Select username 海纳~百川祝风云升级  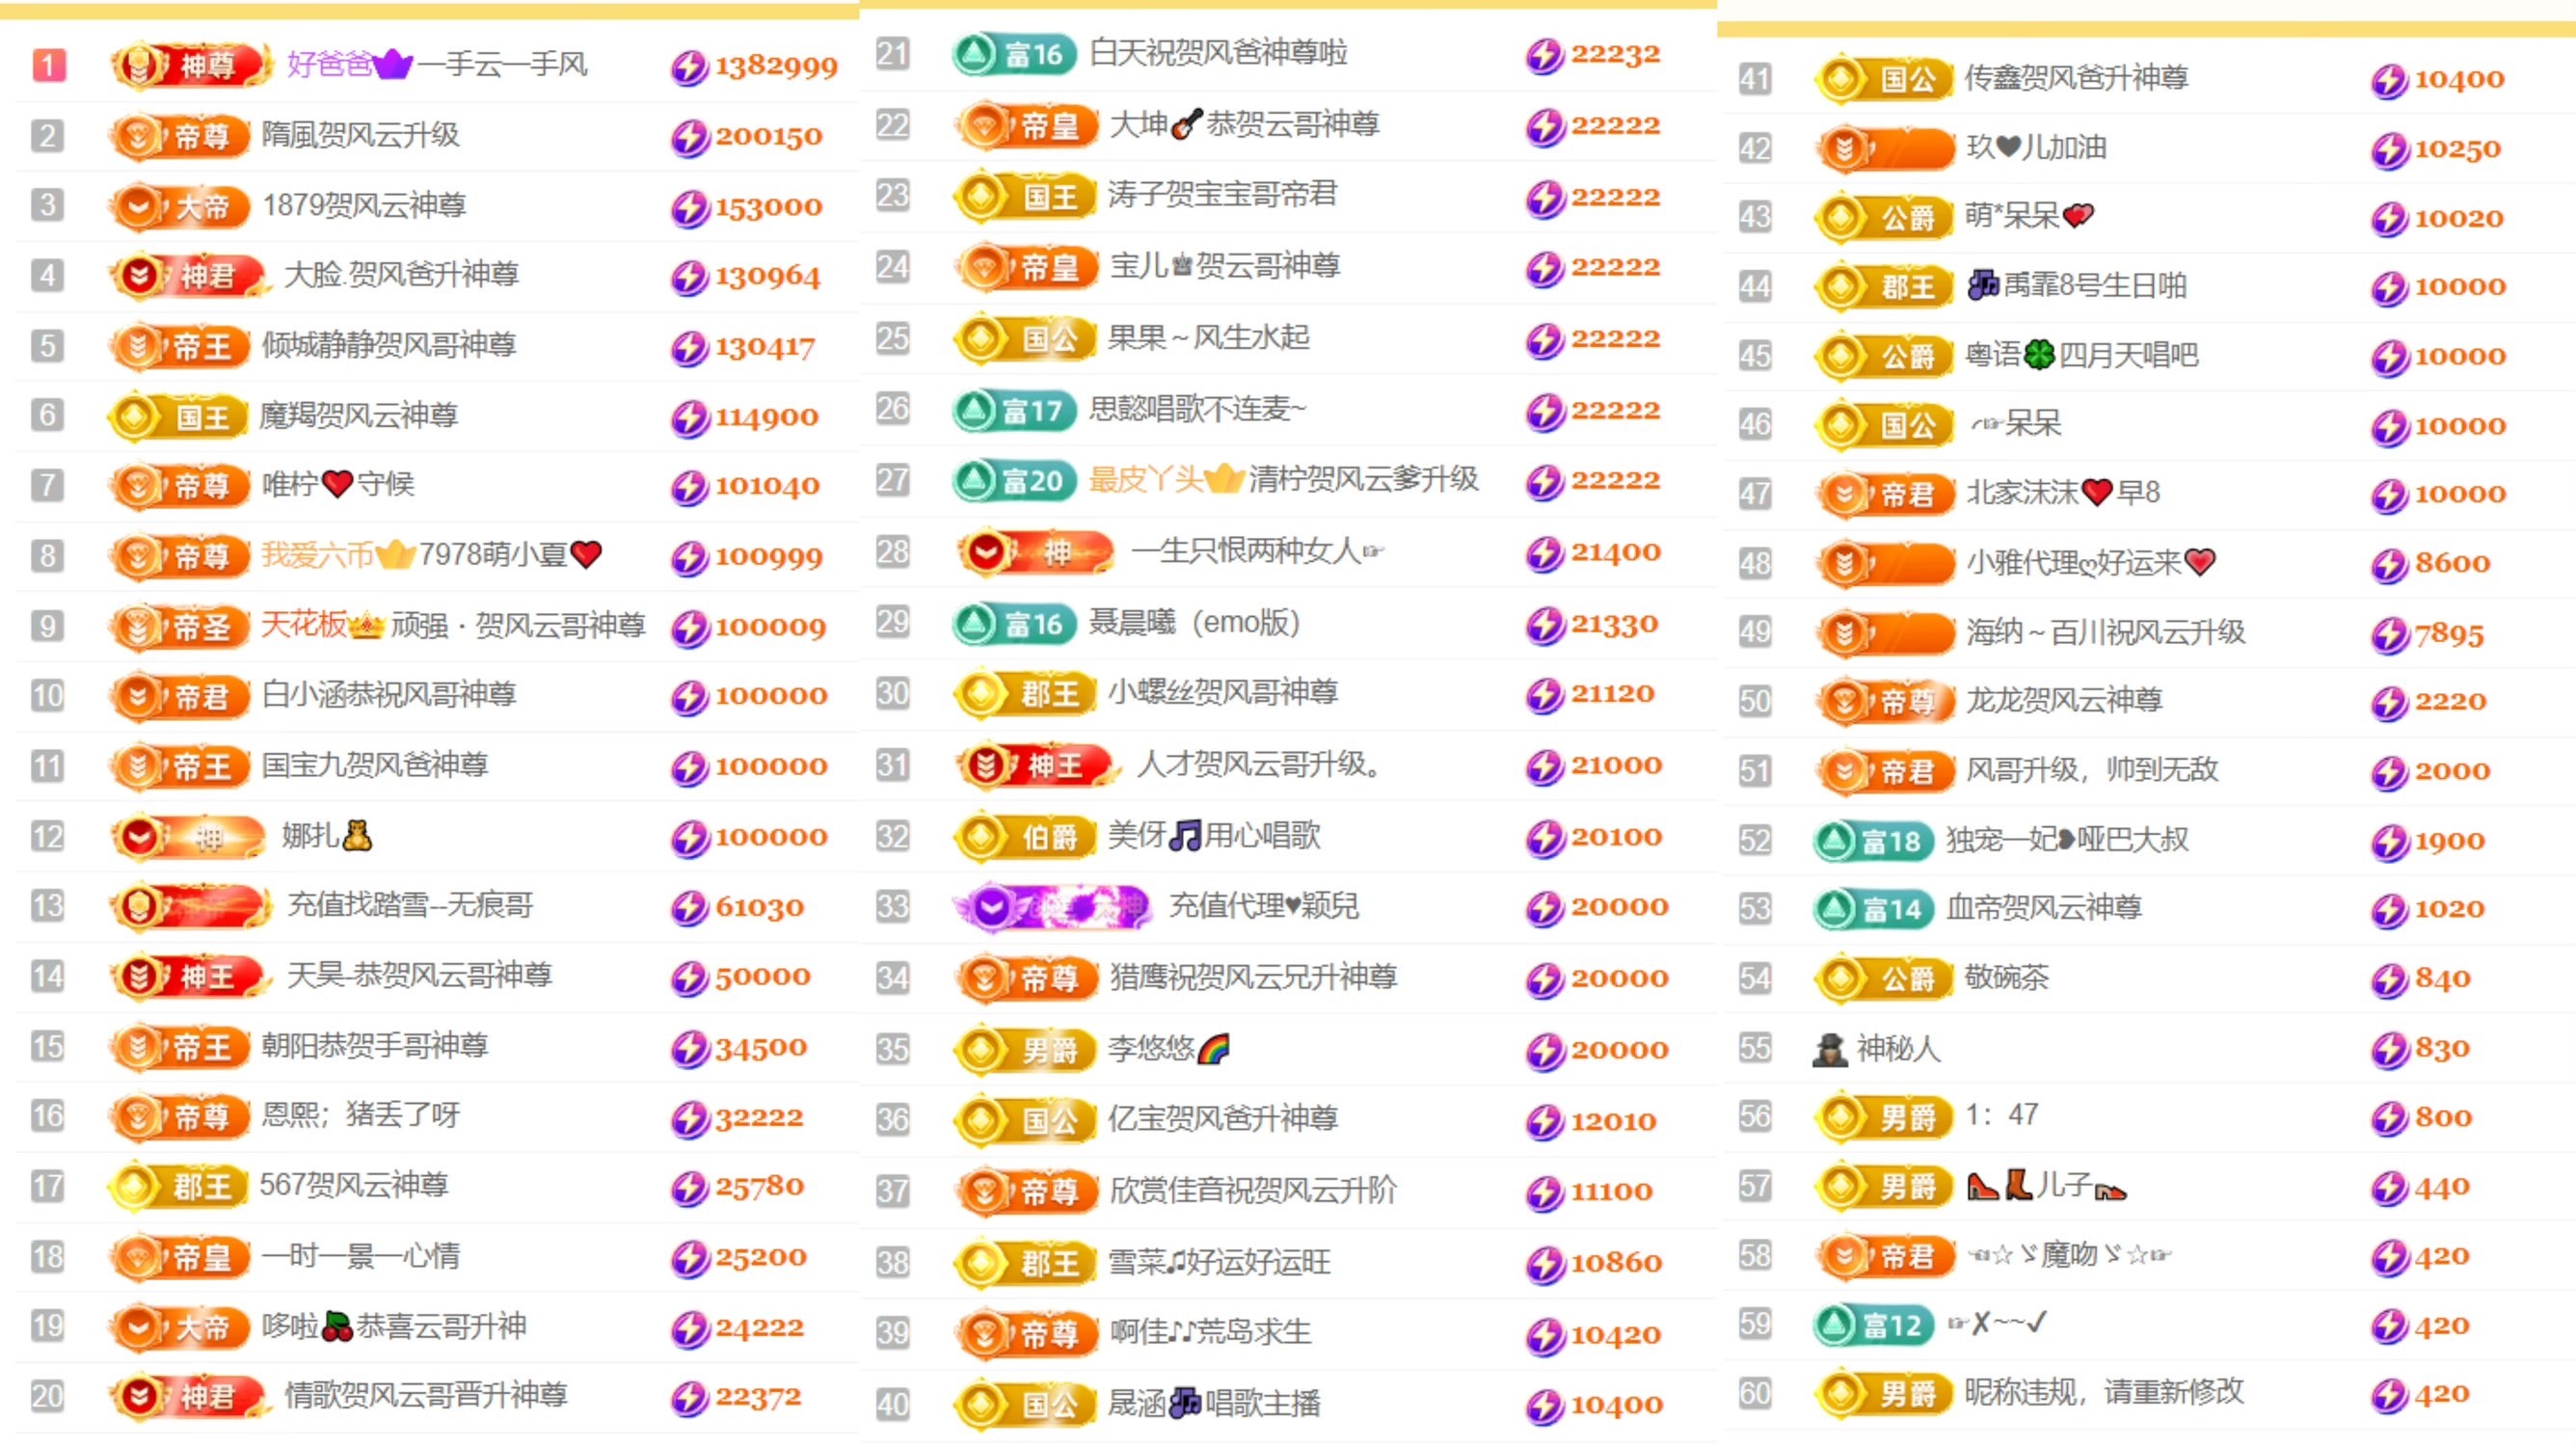[x=2106, y=632]
